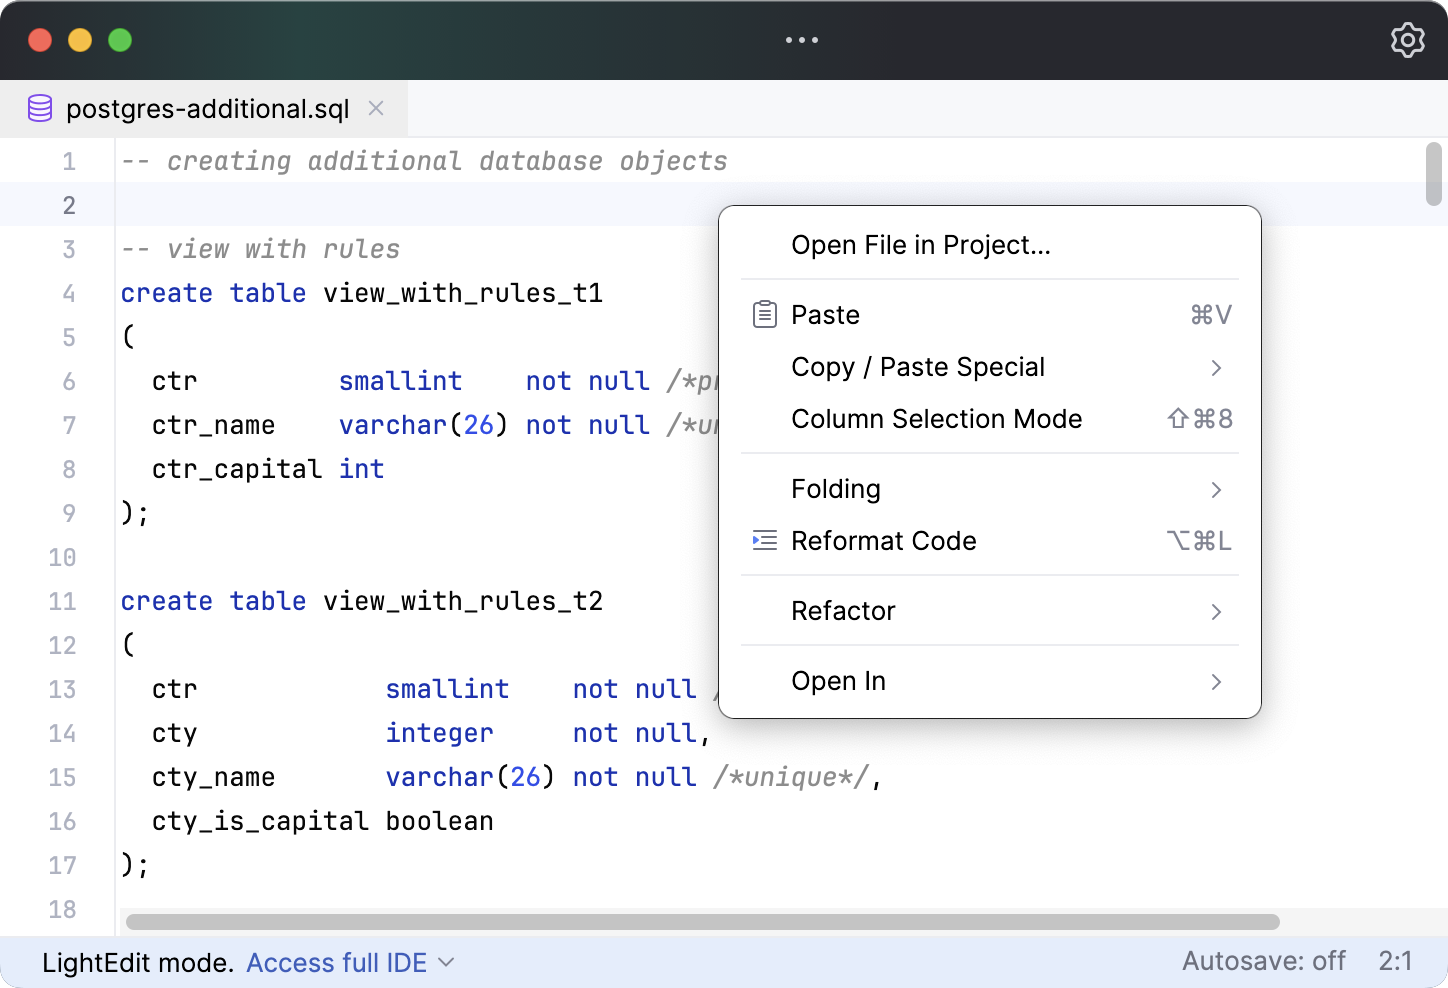
Task: Open the settings gear in the title bar
Action: (x=1407, y=40)
